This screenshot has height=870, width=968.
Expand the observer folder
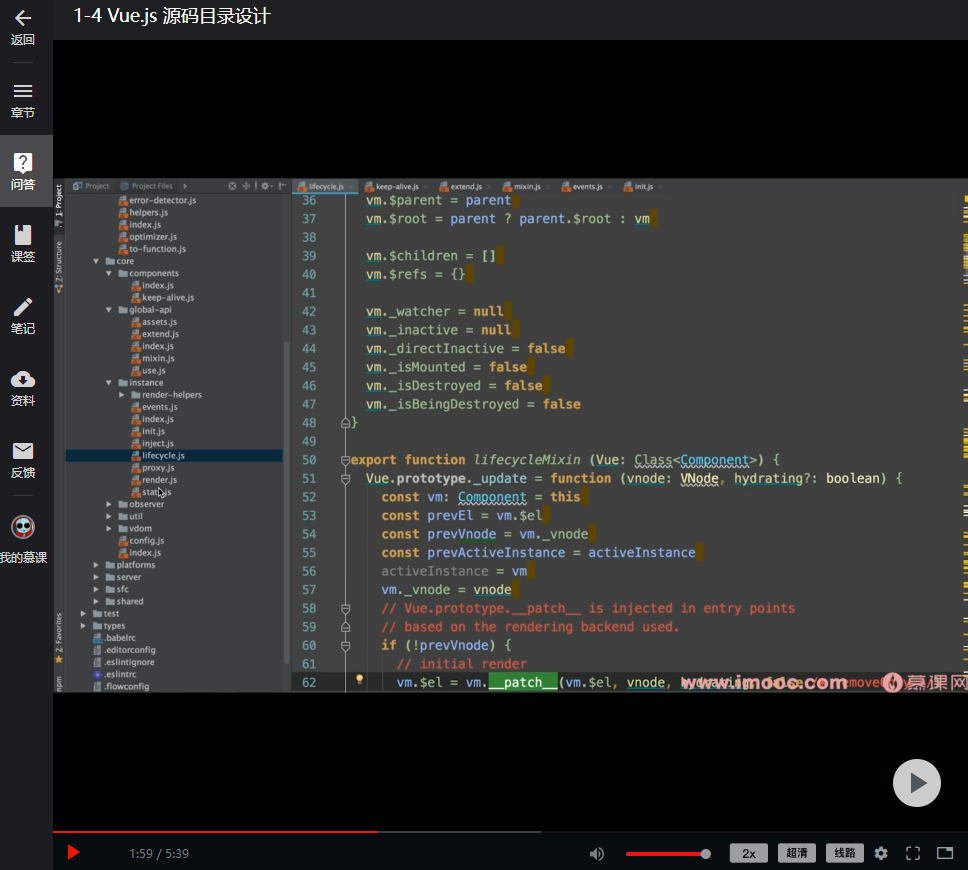[109, 504]
